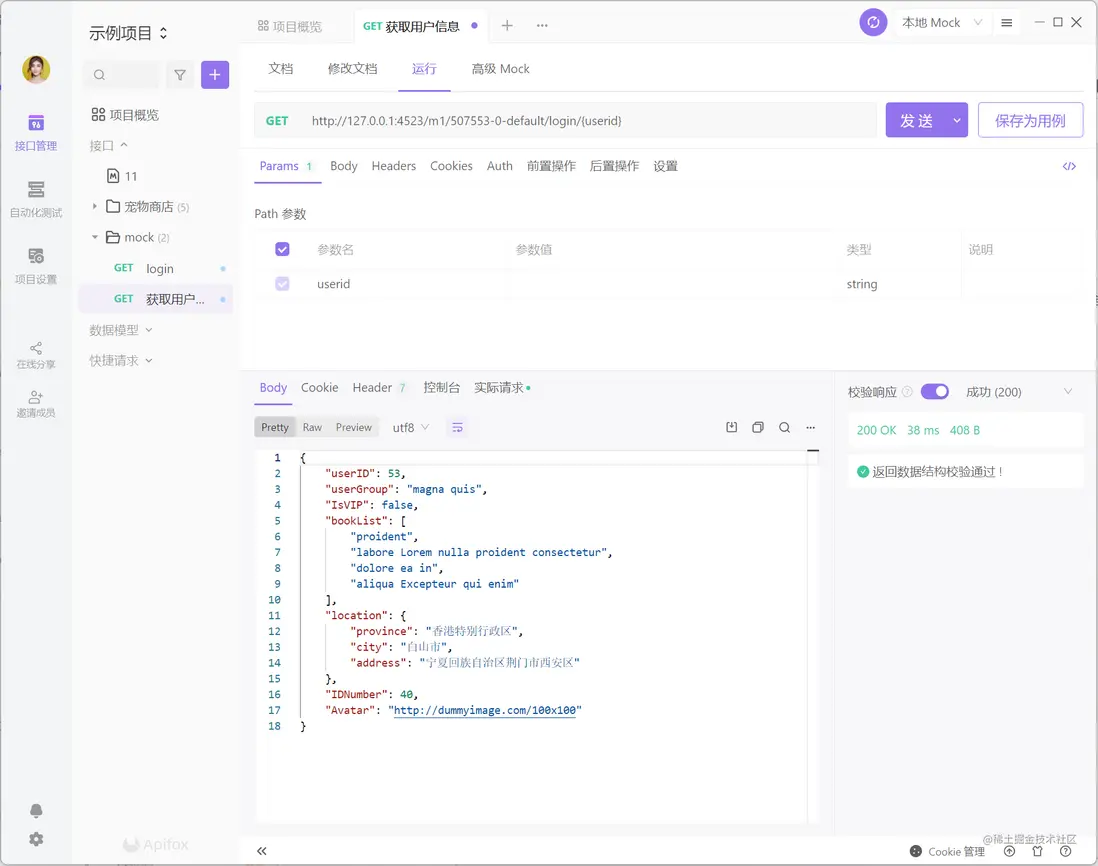Open settings gear in sidebar bottom
1098x866 pixels.
(36, 839)
